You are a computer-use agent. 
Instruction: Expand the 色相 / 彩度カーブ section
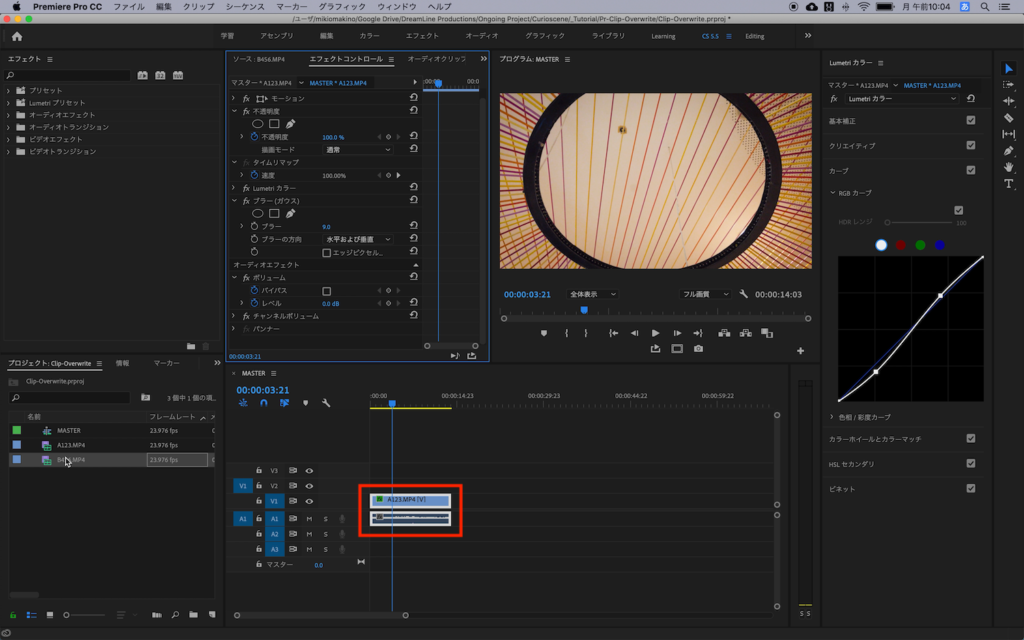[860, 416]
